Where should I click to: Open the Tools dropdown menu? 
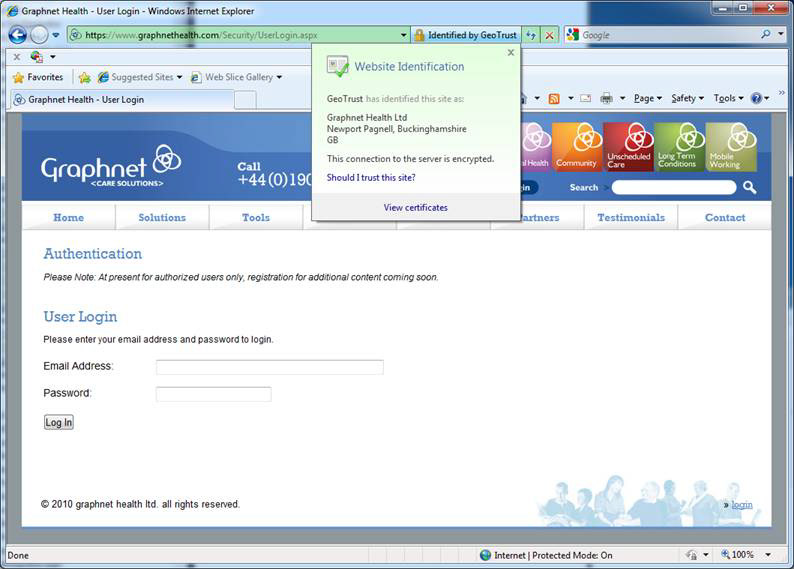[727, 98]
